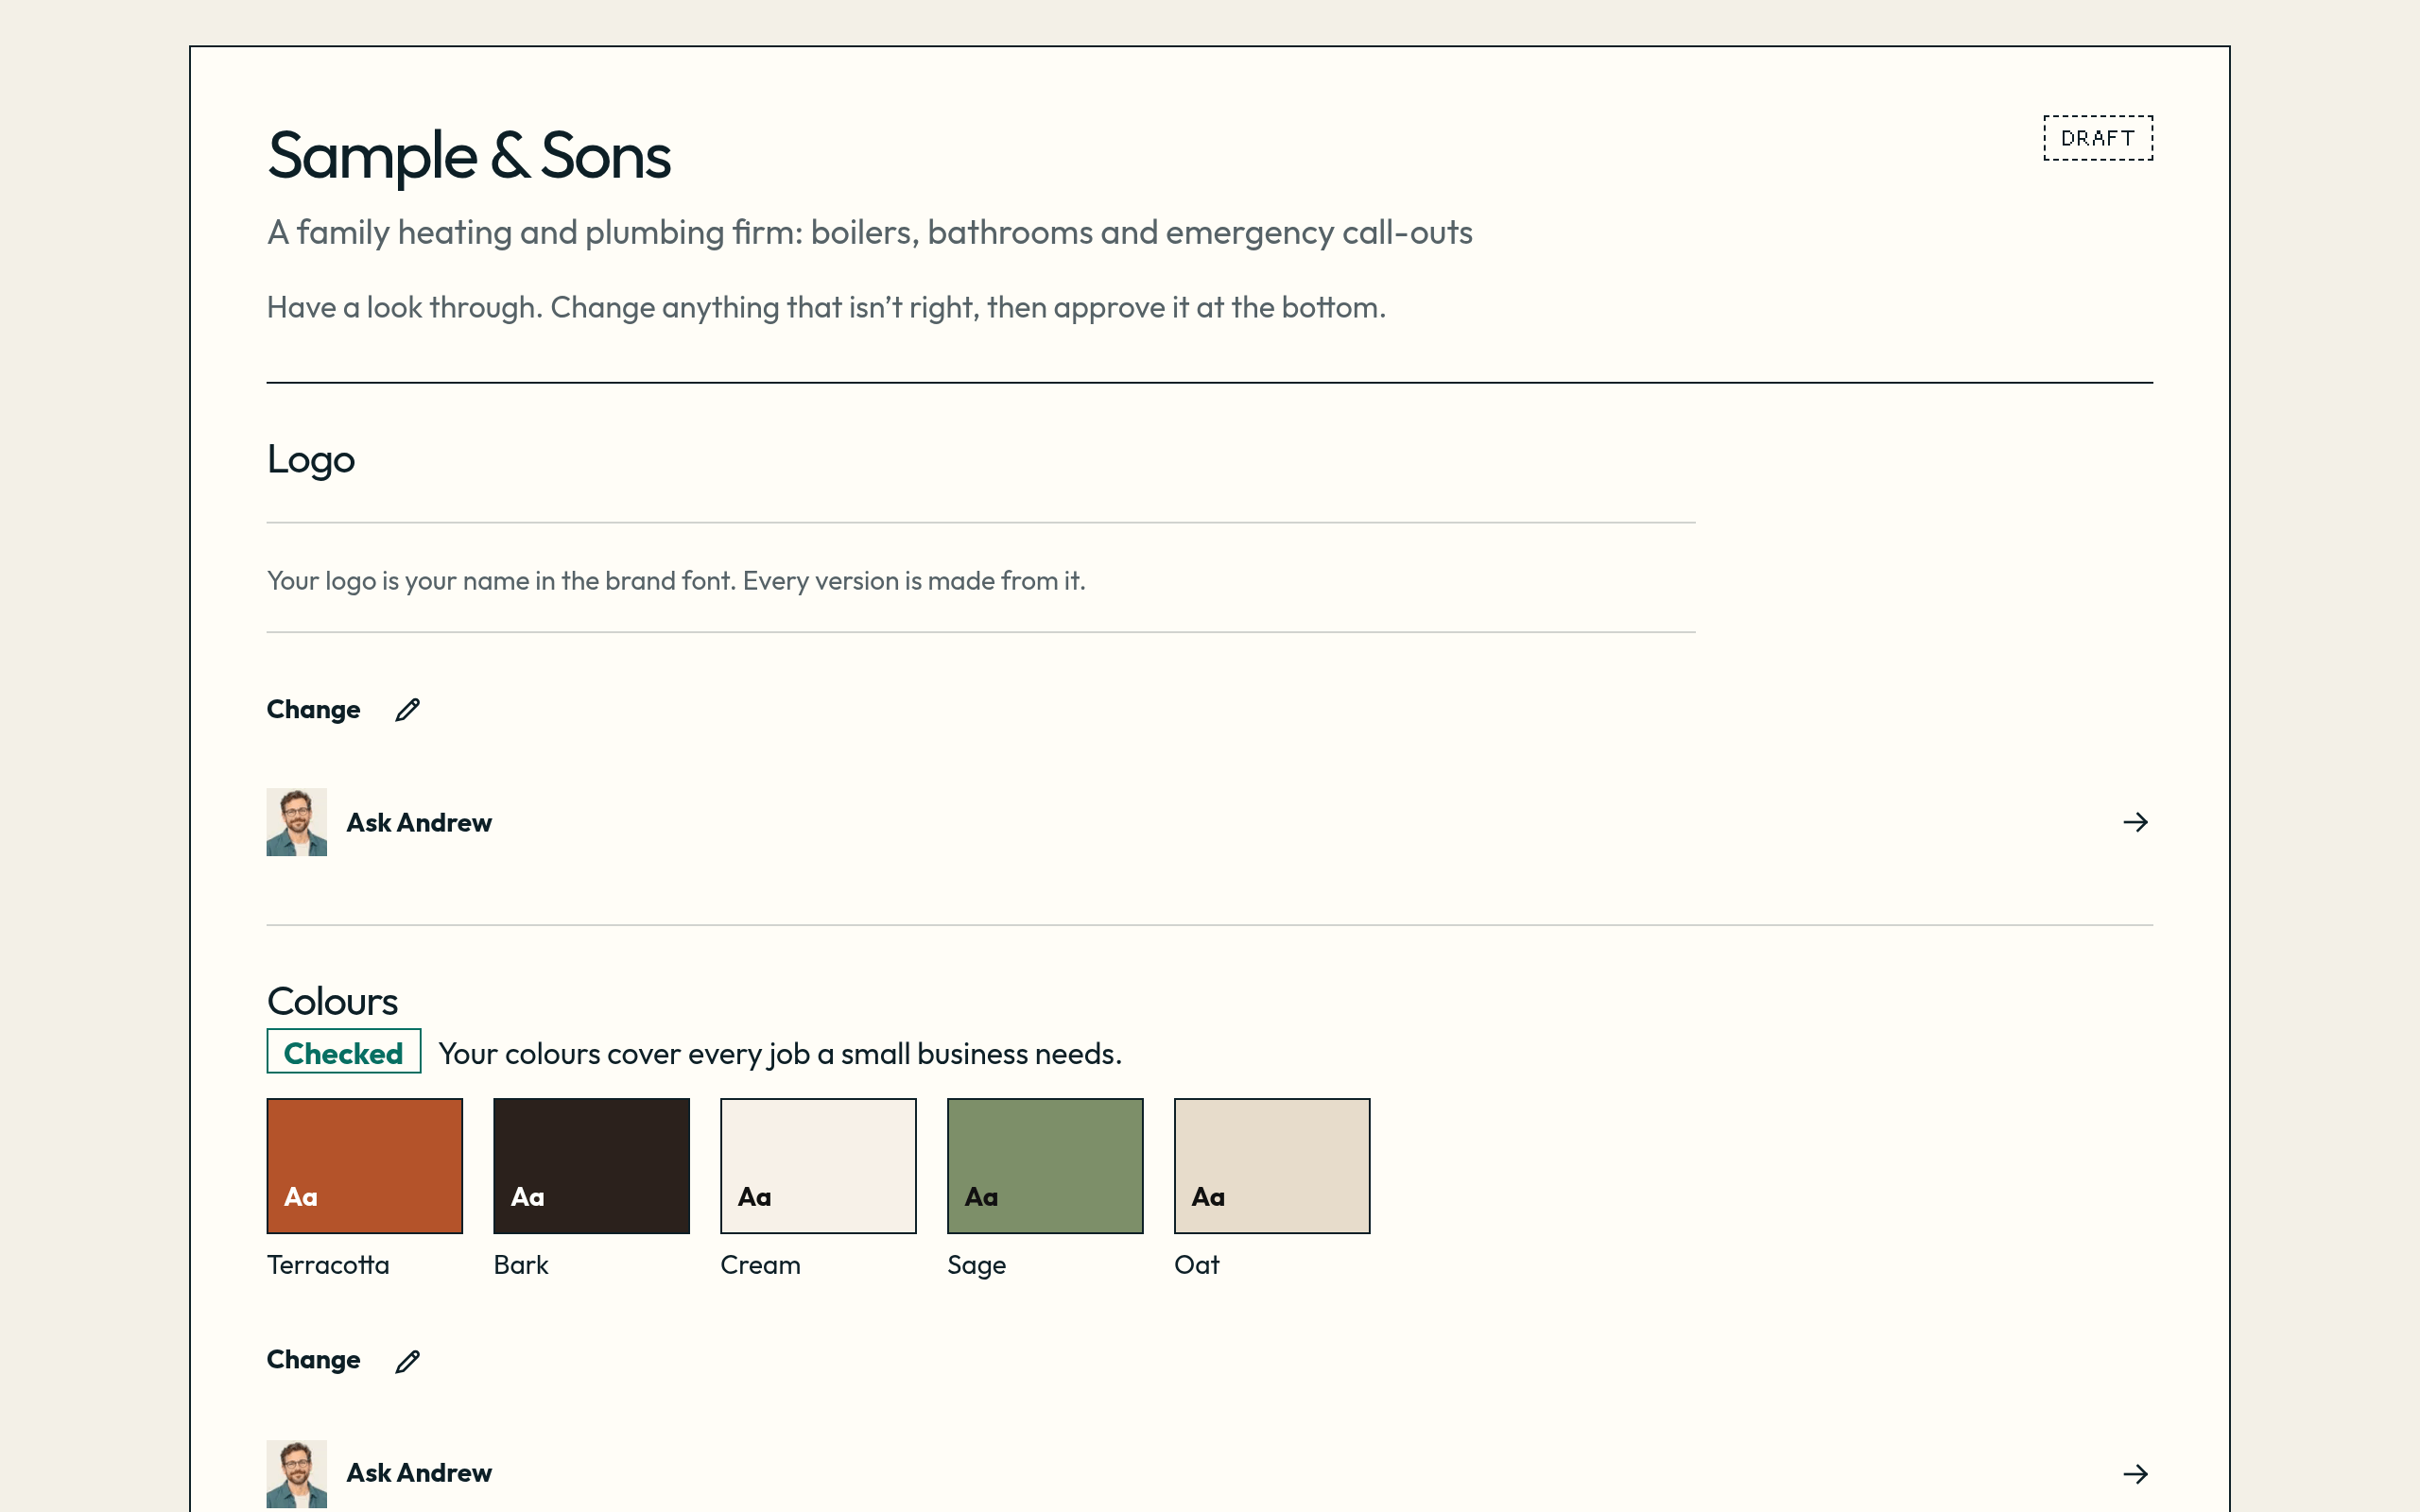Screen dimensions: 2420x1512
Task: Select the Cream colour swatch
Action: 818,1166
